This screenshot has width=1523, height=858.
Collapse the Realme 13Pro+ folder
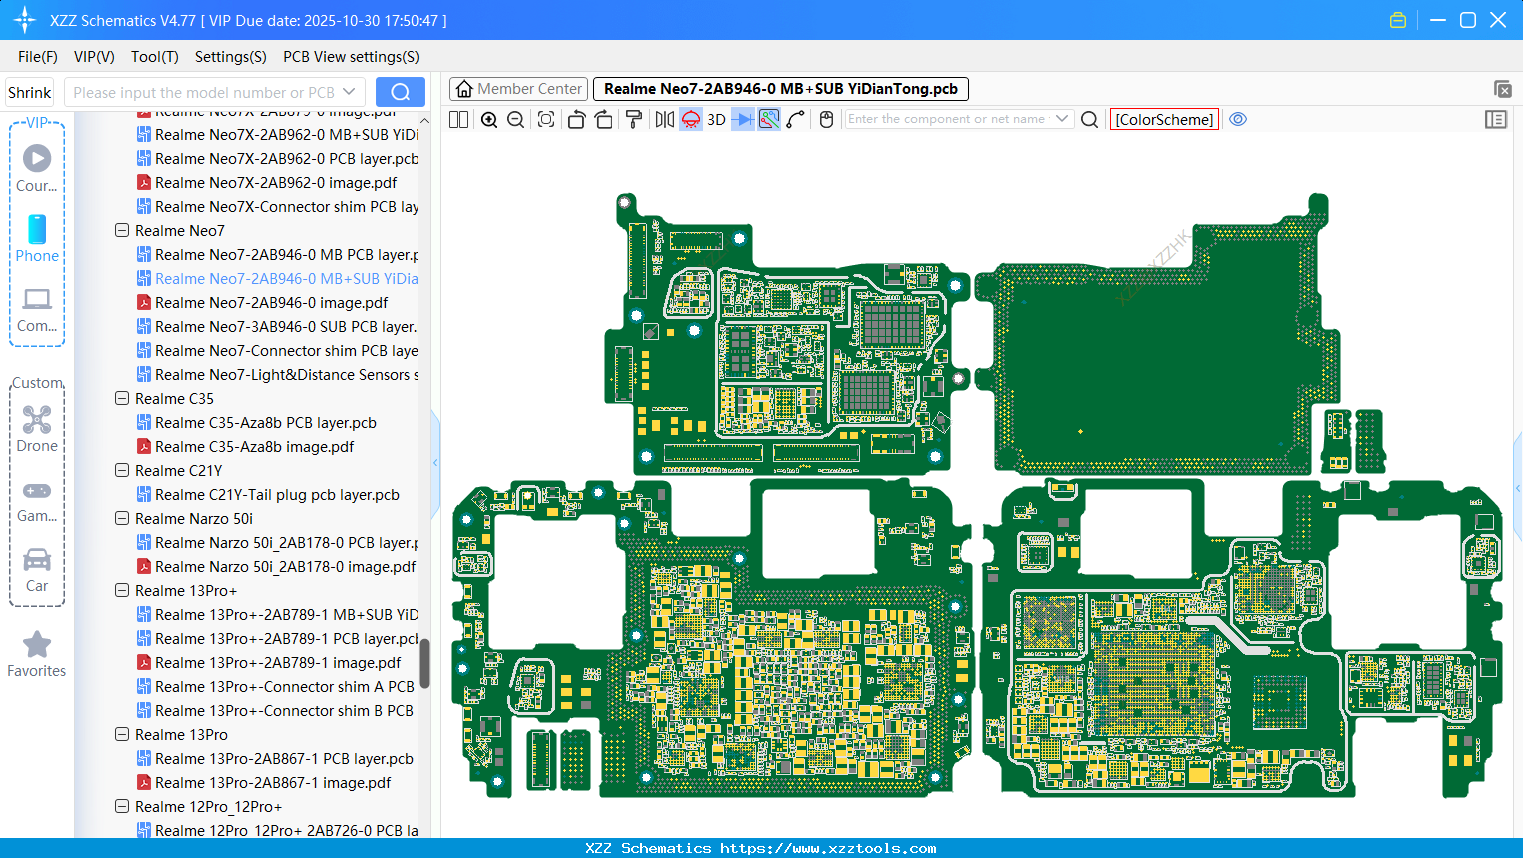tap(122, 590)
